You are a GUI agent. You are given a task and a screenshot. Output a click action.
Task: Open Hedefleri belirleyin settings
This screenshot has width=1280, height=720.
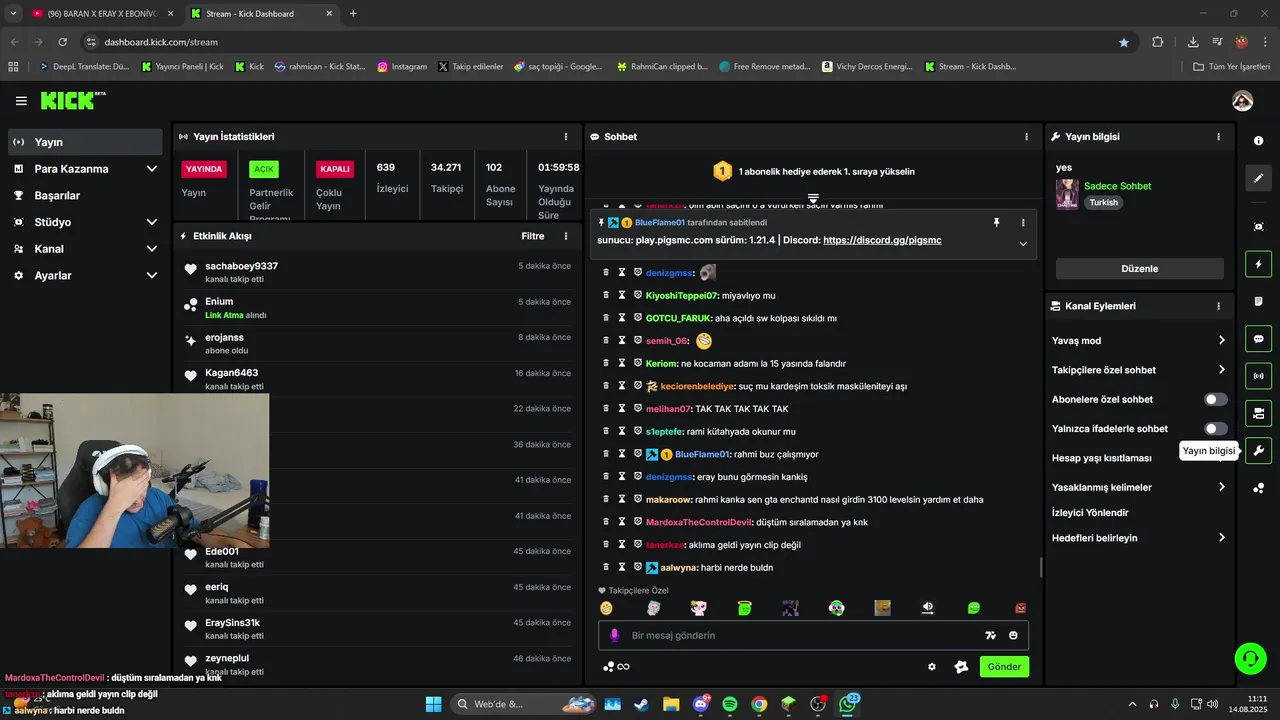[x=1139, y=538]
